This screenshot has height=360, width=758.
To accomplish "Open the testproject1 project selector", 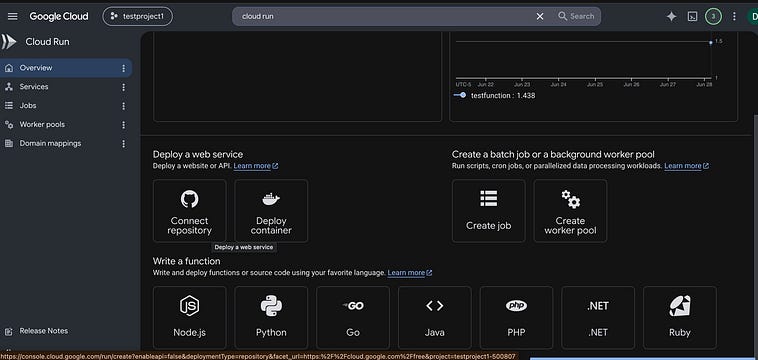I will point(138,16).
